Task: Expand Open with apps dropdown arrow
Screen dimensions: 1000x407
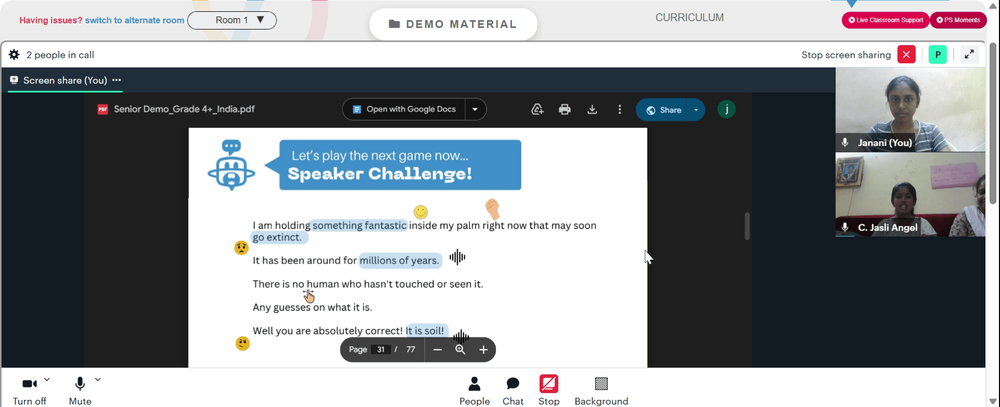Action: click(x=475, y=109)
